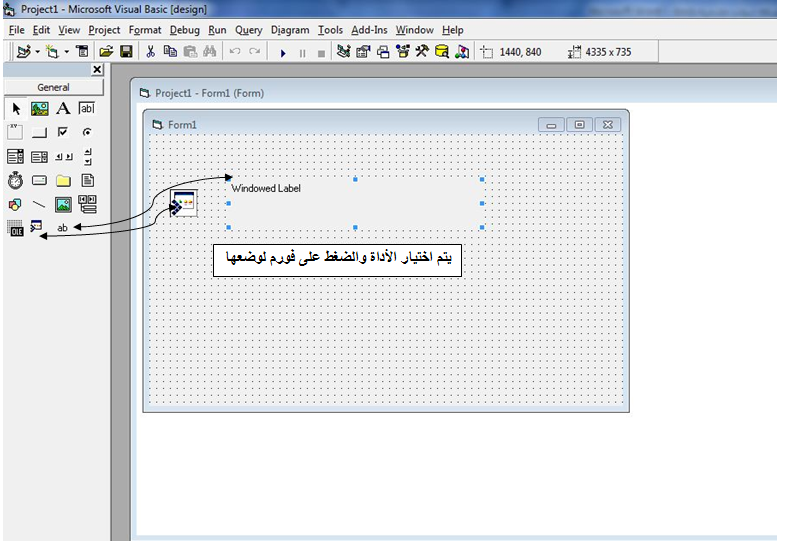This screenshot has width=785, height=541.
Task: Select the Frame control tool
Action: point(15,132)
